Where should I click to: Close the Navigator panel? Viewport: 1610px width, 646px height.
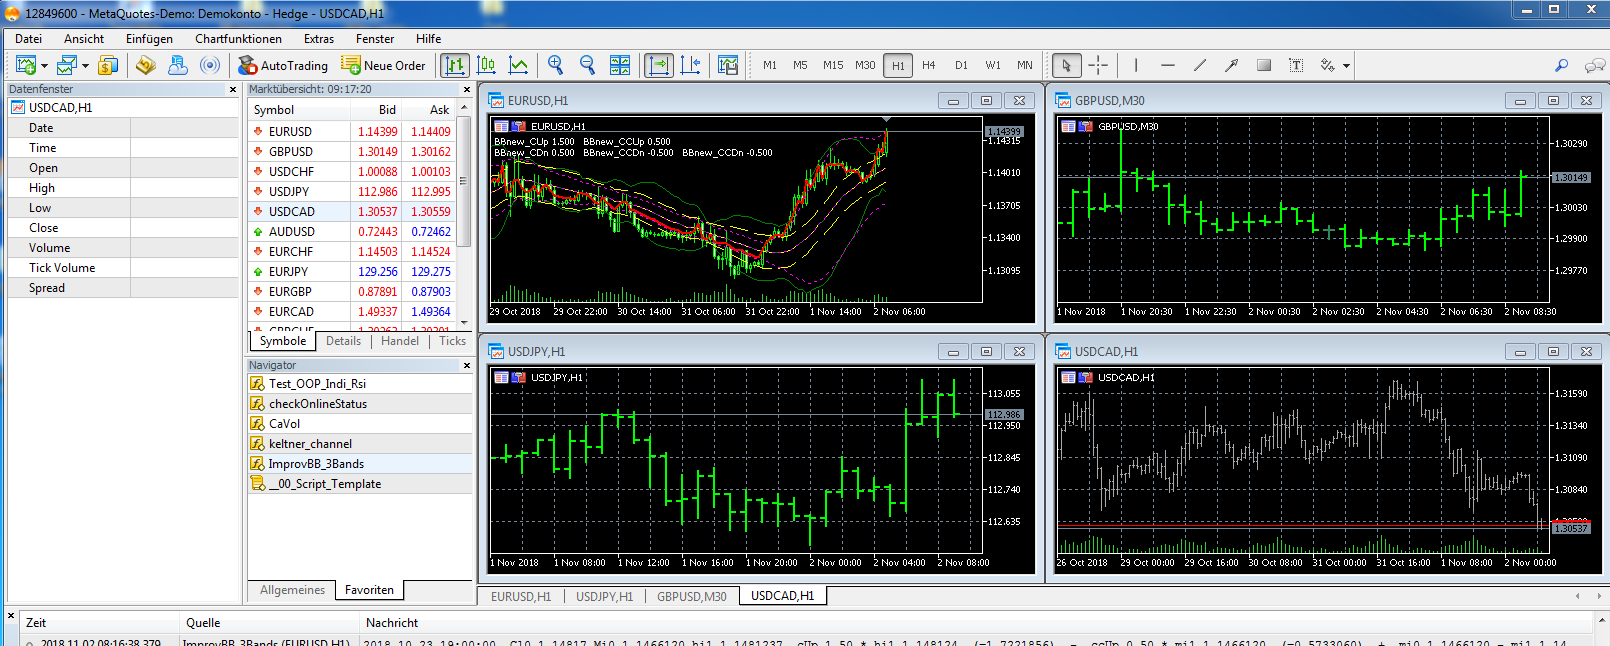click(466, 365)
